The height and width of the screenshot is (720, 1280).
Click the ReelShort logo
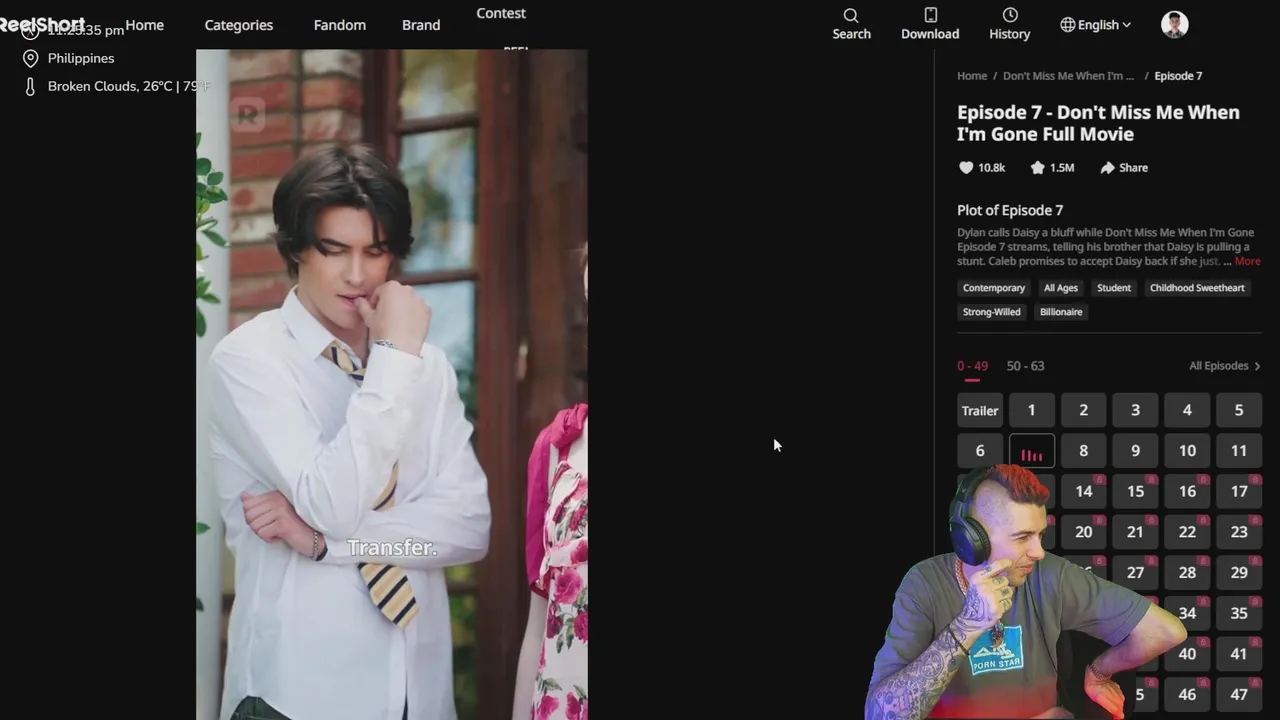click(x=42, y=24)
